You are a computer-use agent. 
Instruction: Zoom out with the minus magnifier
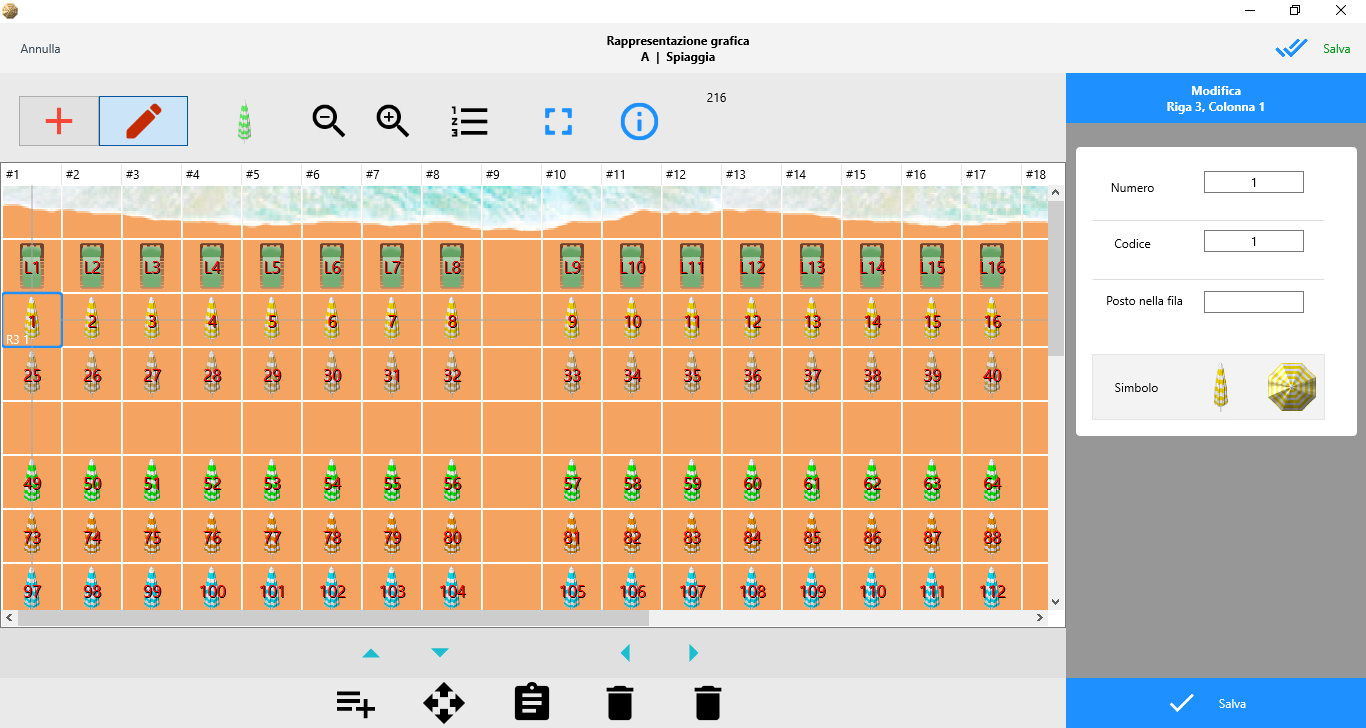coord(329,121)
